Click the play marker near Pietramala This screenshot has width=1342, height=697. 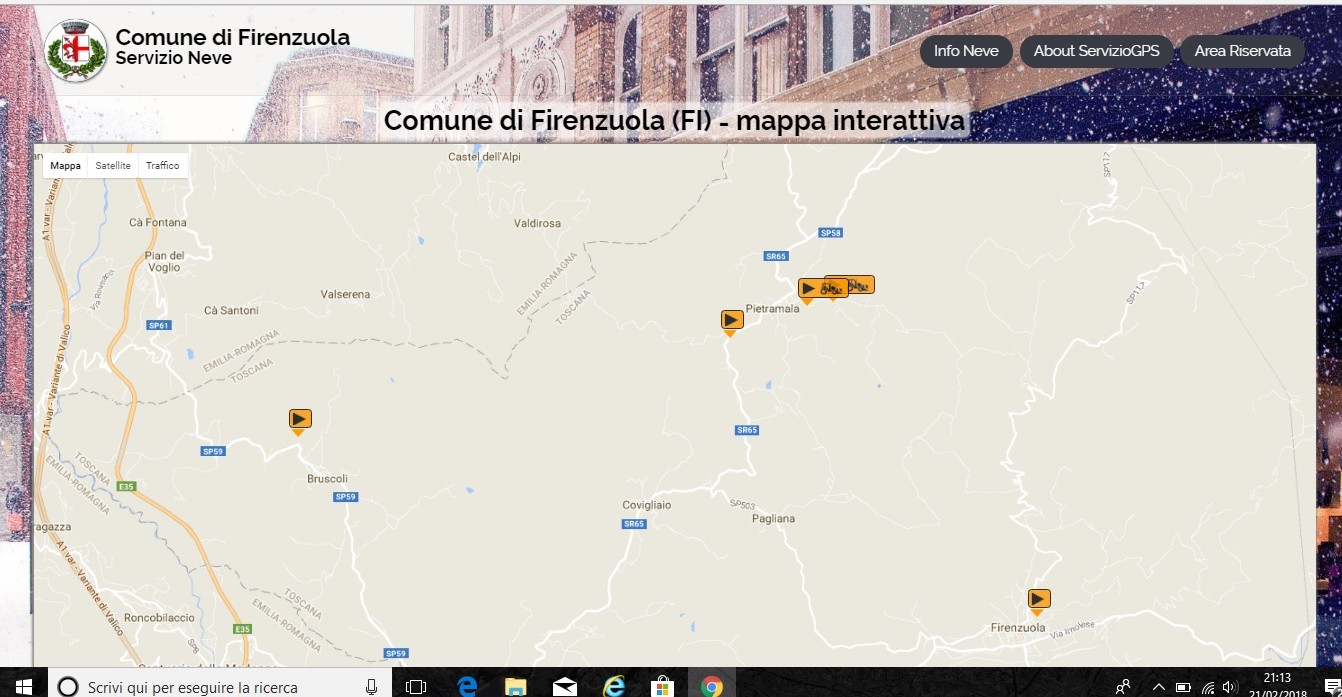point(731,319)
